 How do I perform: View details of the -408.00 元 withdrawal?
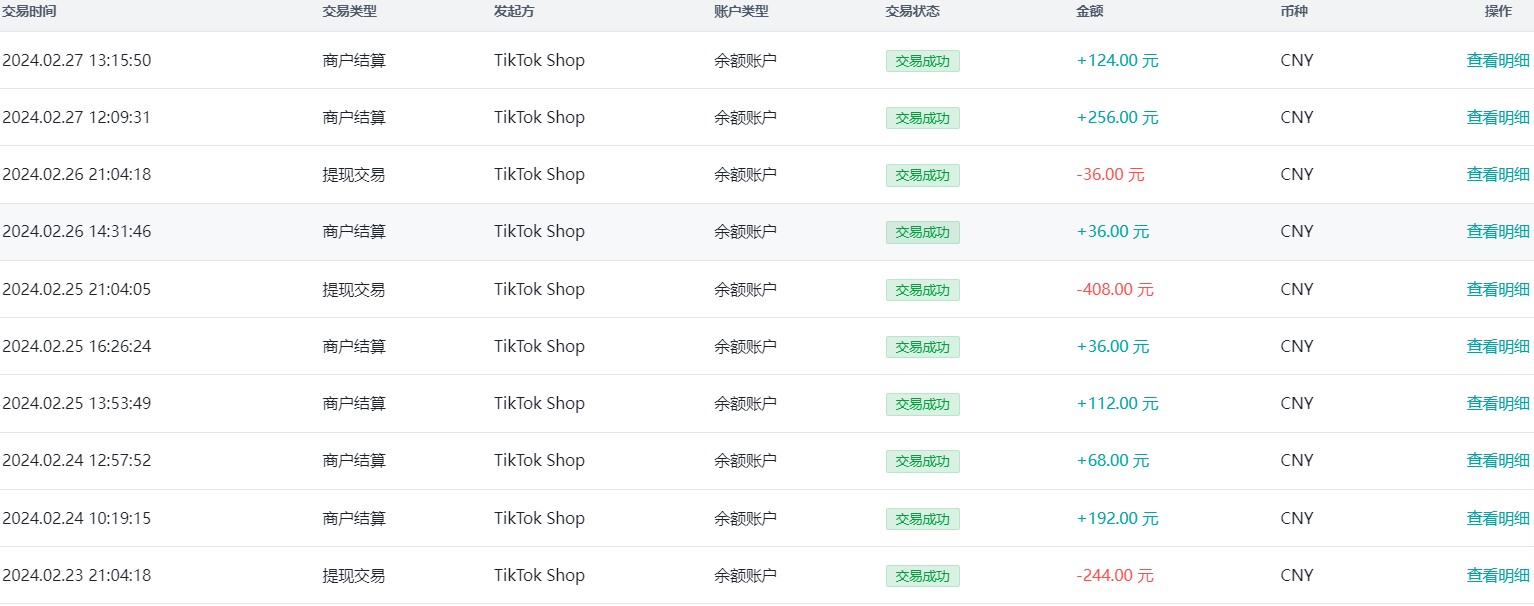point(1497,289)
